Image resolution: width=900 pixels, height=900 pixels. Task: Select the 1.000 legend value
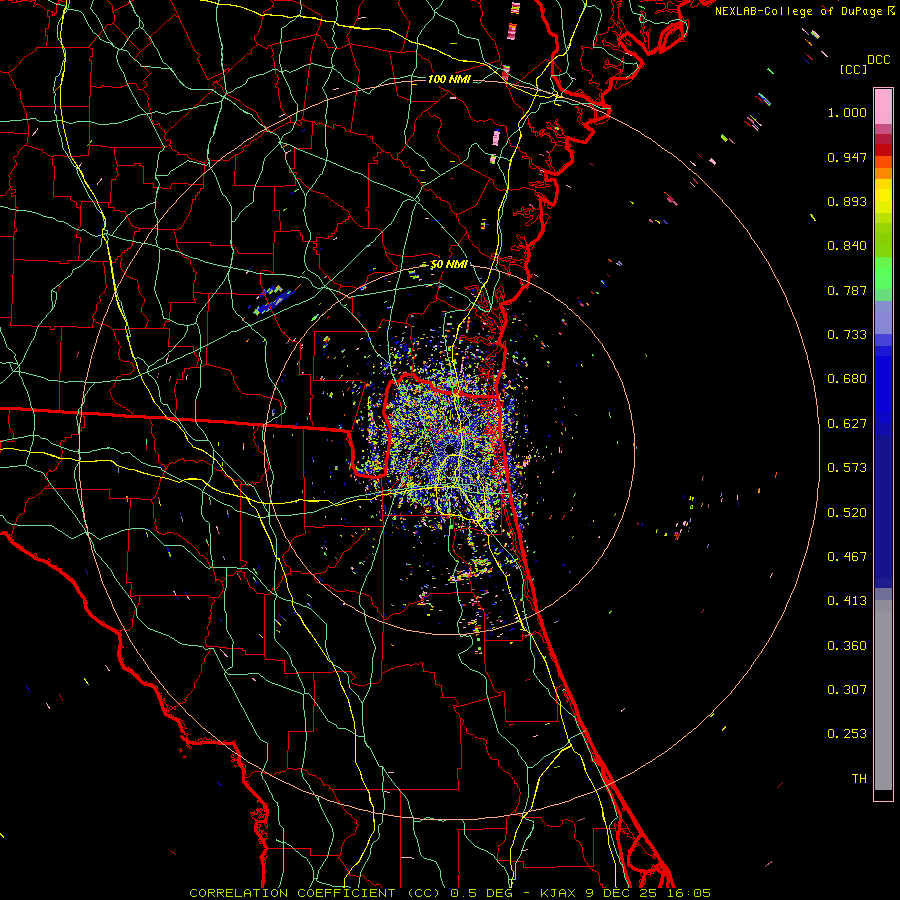tap(847, 112)
